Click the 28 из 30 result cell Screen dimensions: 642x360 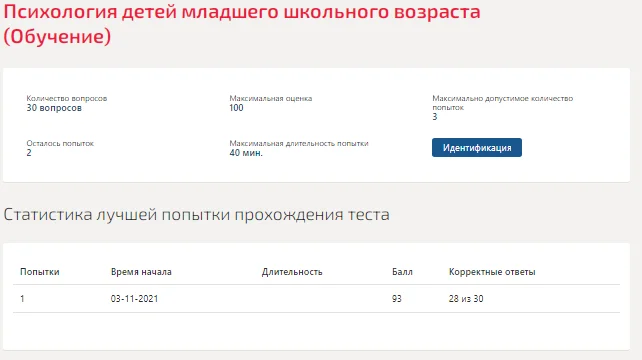(x=466, y=299)
